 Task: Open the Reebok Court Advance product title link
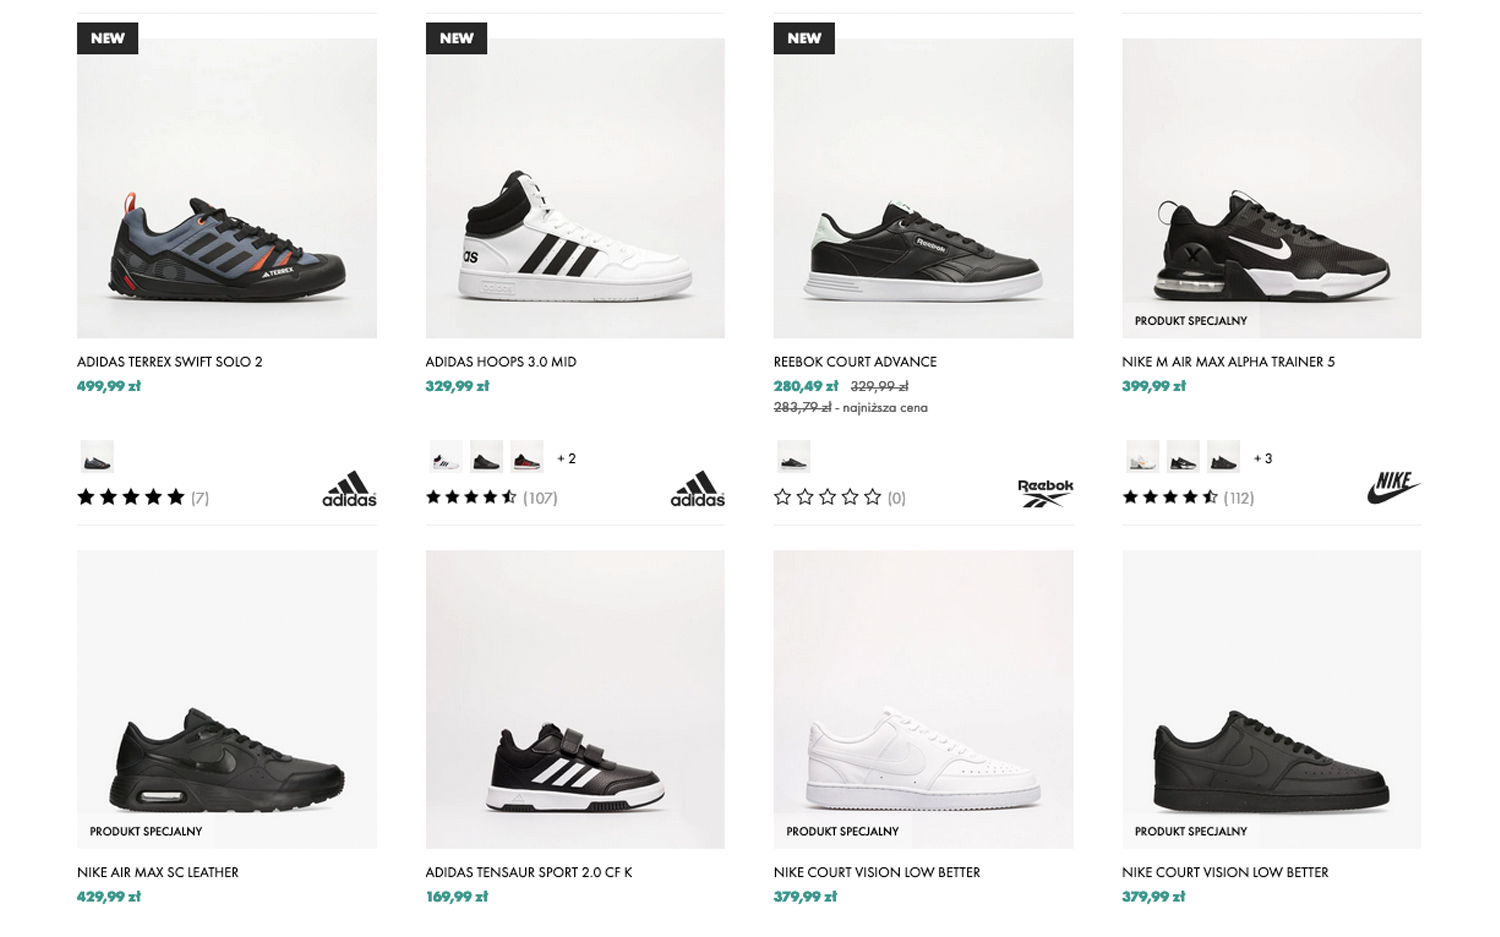855,362
